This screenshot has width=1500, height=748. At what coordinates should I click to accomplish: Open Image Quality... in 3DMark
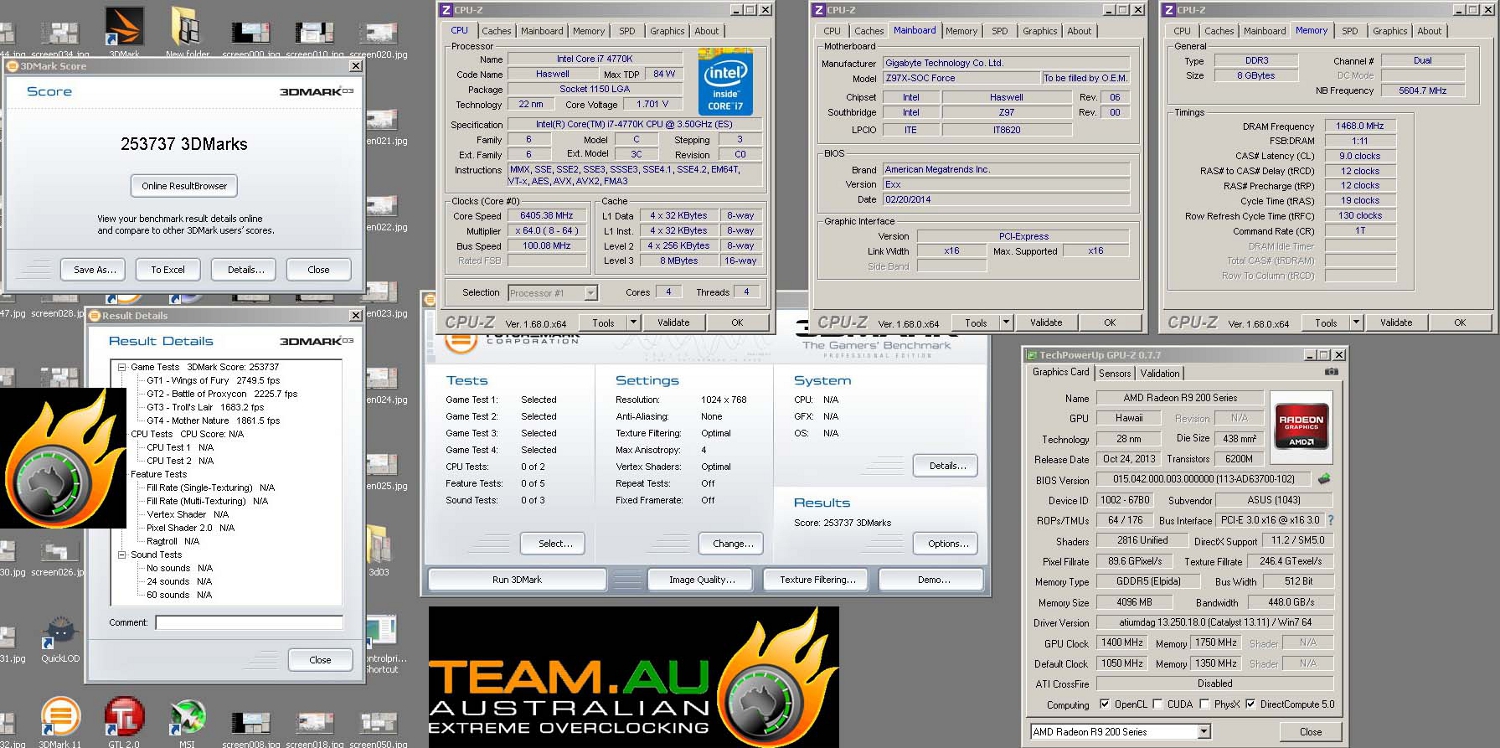[702, 580]
